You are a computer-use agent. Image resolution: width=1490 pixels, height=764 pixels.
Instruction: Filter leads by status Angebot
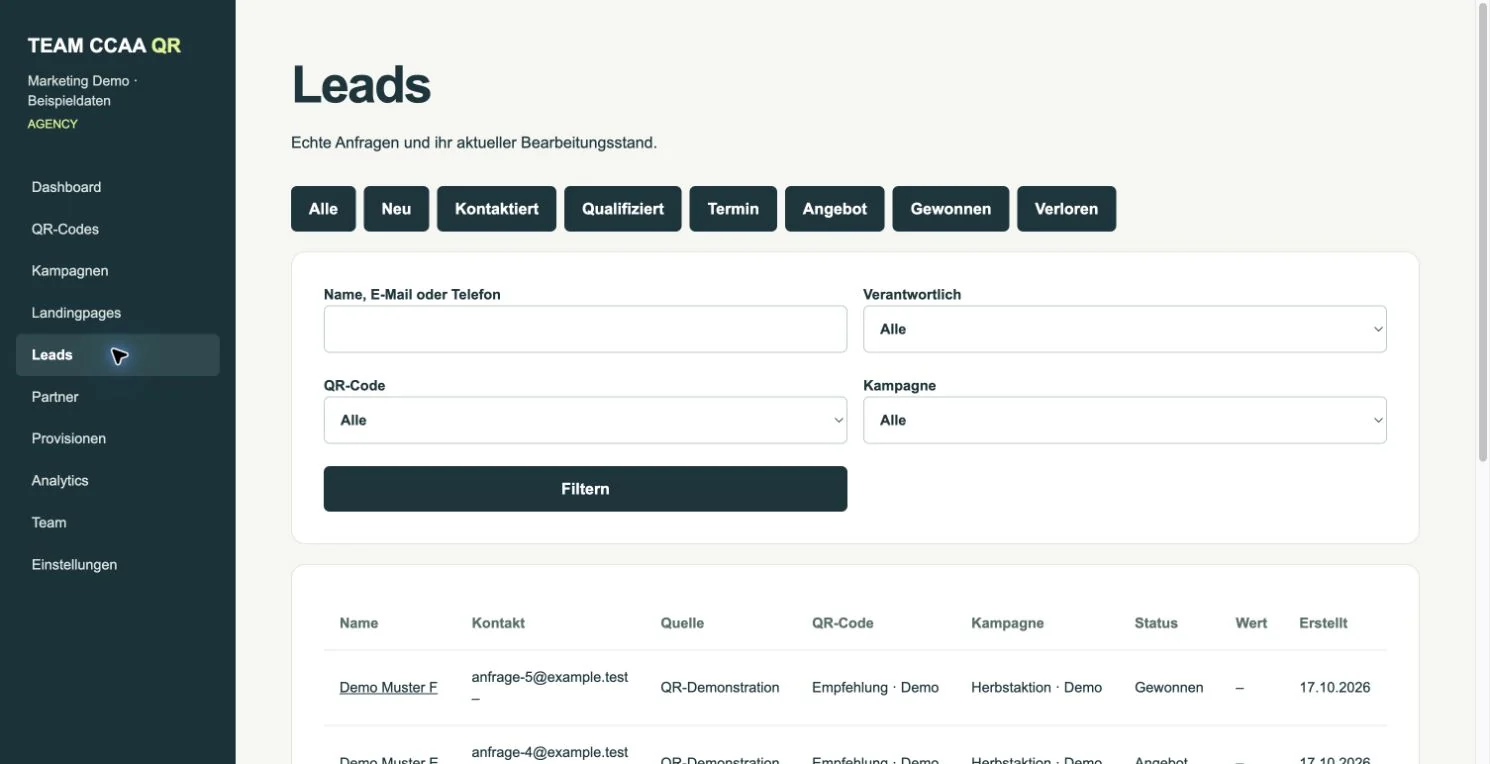click(835, 209)
